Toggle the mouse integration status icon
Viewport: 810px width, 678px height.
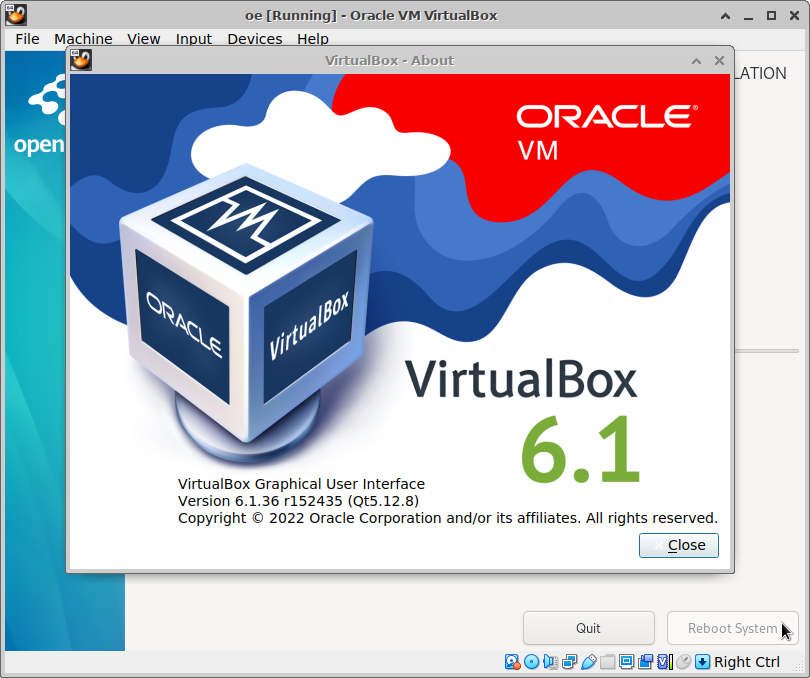684,662
